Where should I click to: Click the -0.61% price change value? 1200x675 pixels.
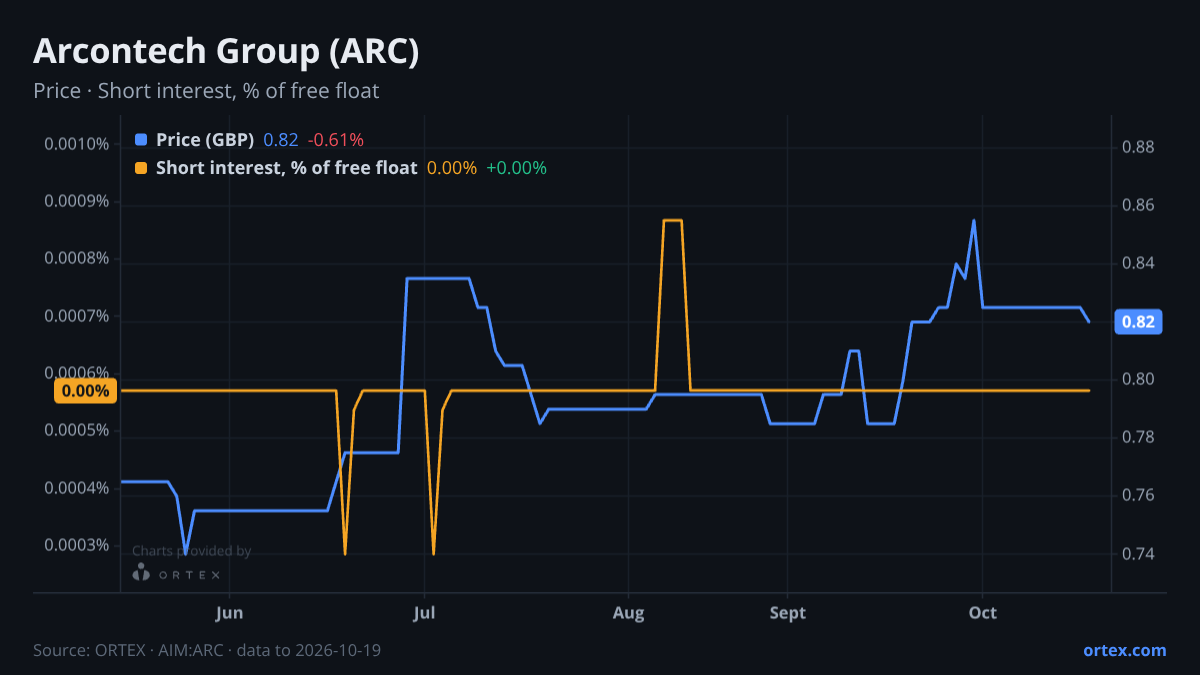pos(335,140)
